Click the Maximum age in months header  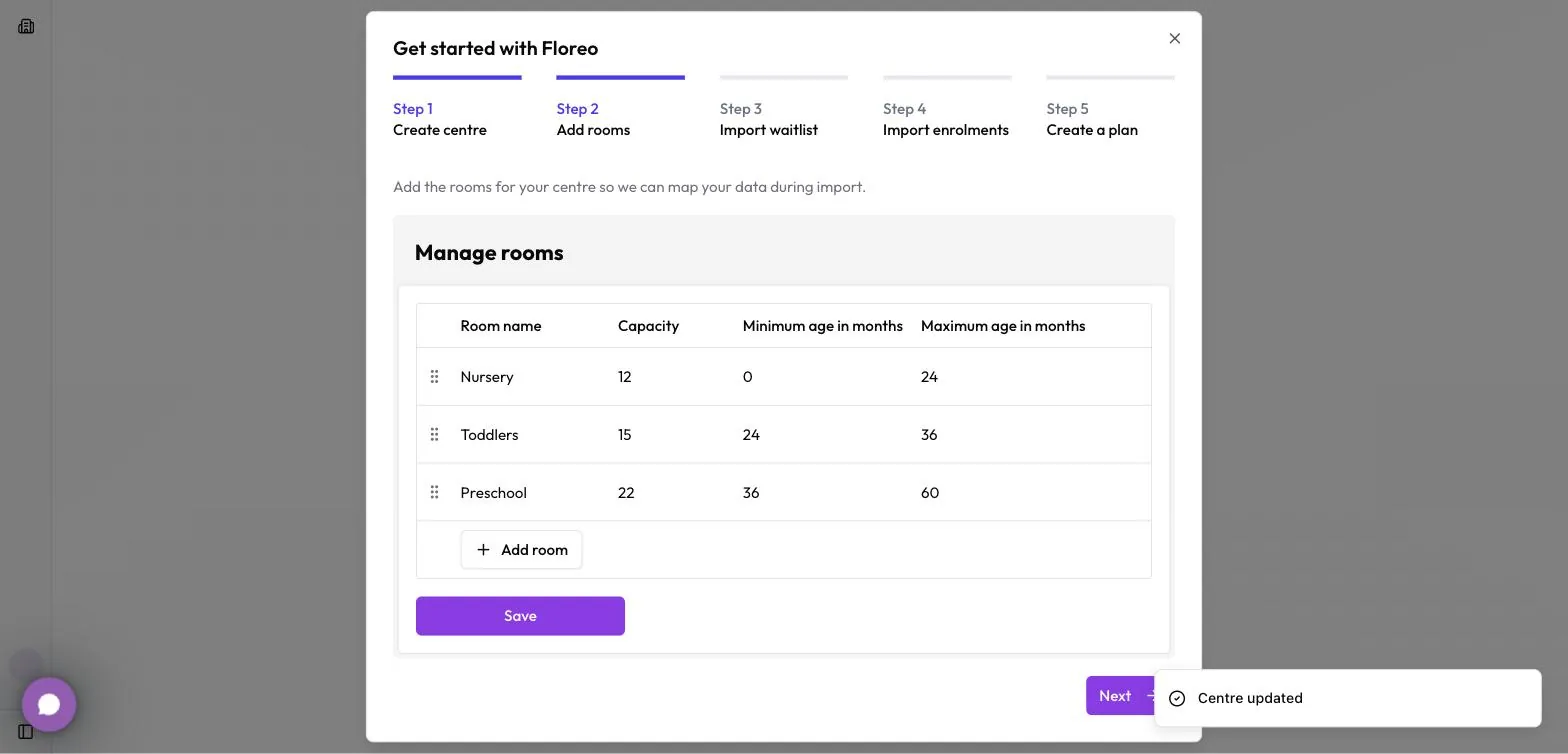tap(1003, 326)
